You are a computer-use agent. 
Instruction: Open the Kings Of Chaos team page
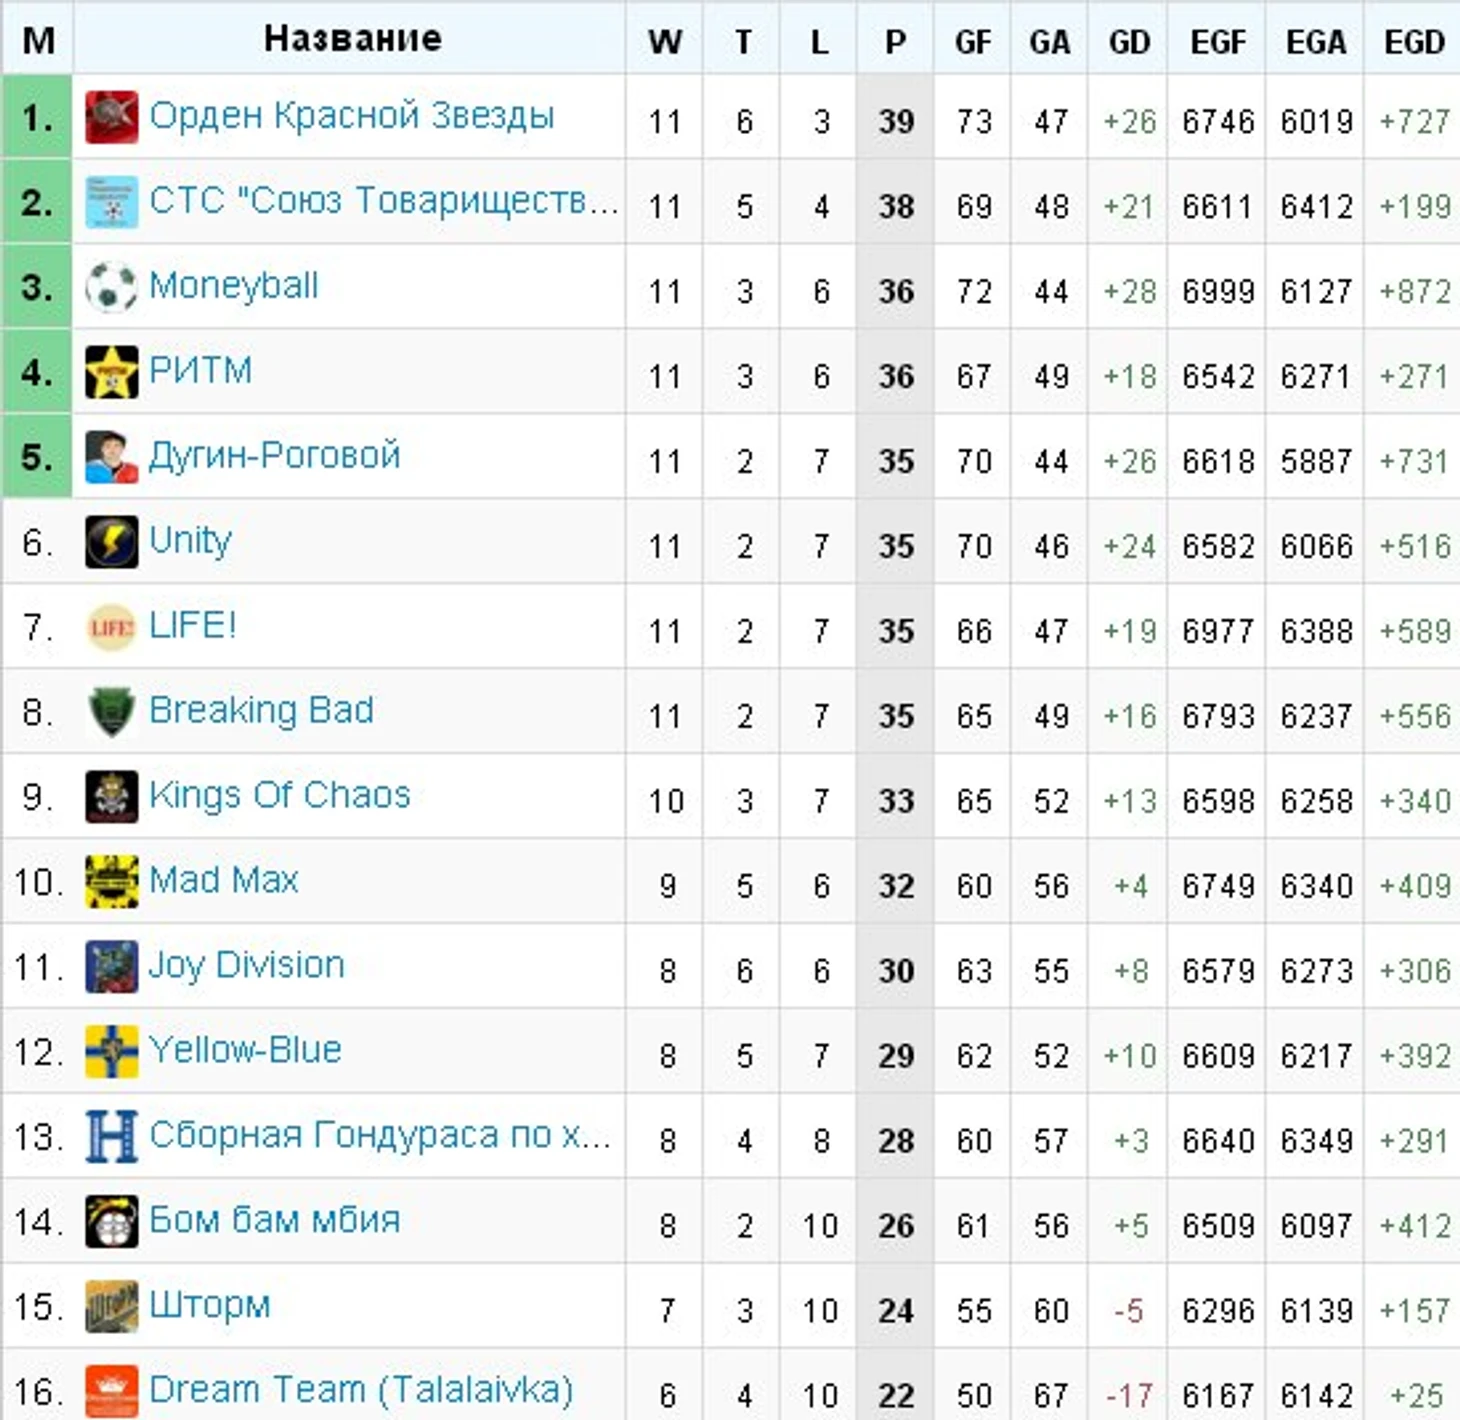tap(279, 796)
